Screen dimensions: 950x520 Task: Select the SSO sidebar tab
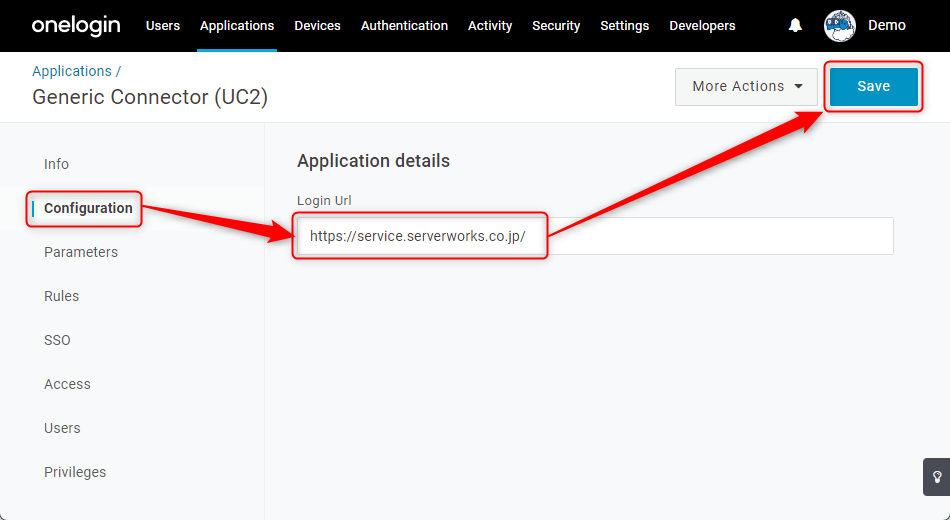(58, 340)
